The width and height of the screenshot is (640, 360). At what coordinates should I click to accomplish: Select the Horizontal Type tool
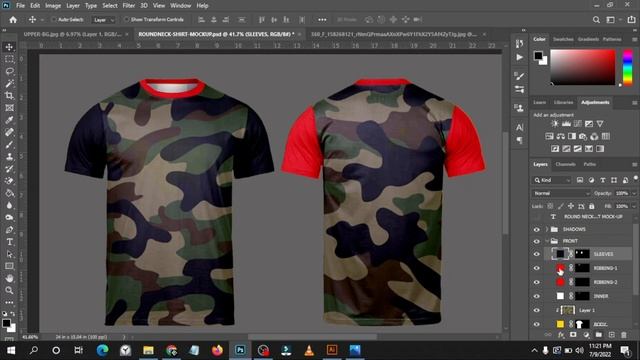[x=9, y=242]
